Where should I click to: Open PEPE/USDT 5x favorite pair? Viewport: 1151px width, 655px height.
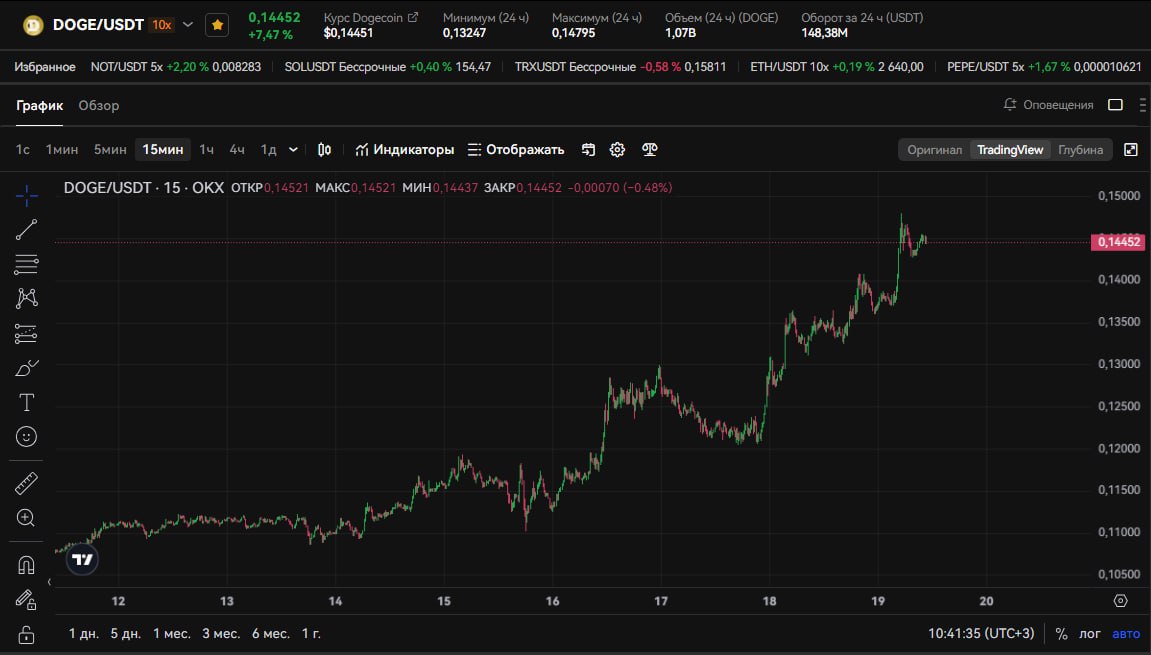coord(1044,67)
